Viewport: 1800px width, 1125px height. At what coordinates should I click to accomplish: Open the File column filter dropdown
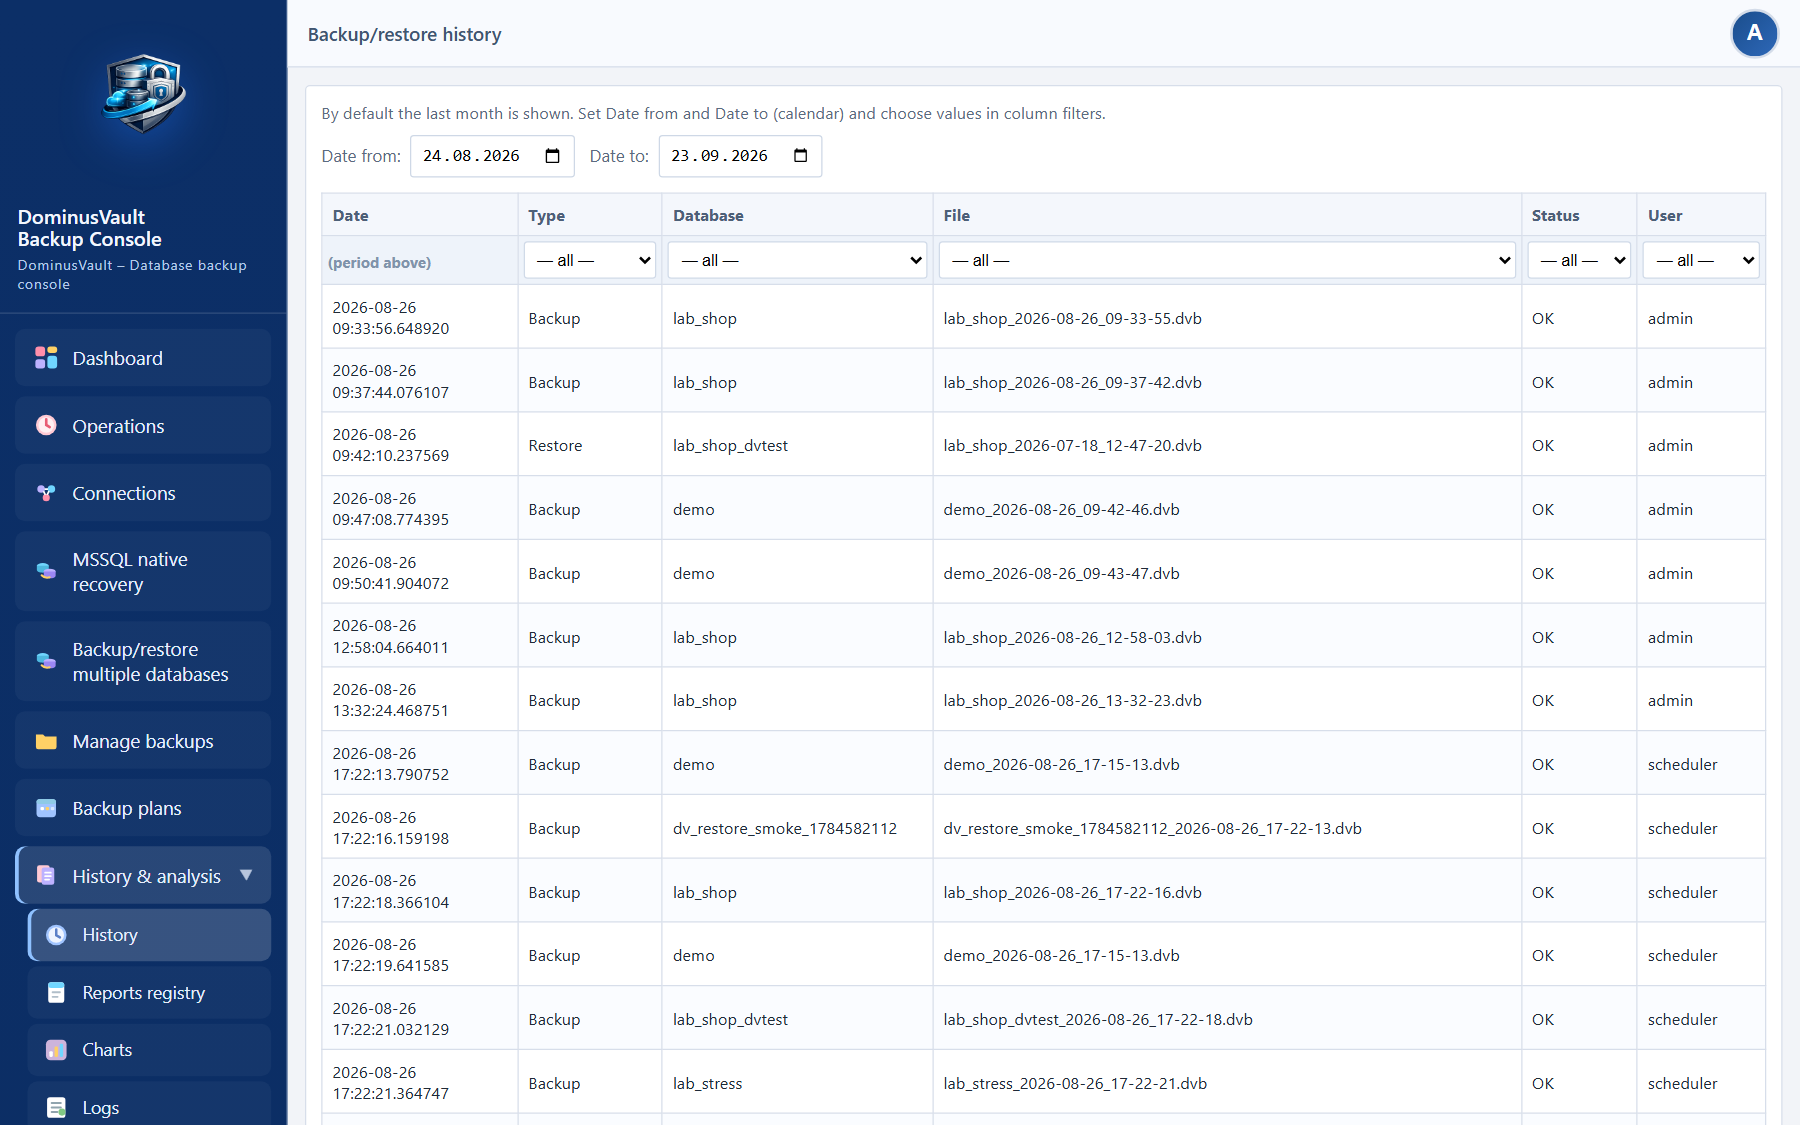click(1227, 260)
